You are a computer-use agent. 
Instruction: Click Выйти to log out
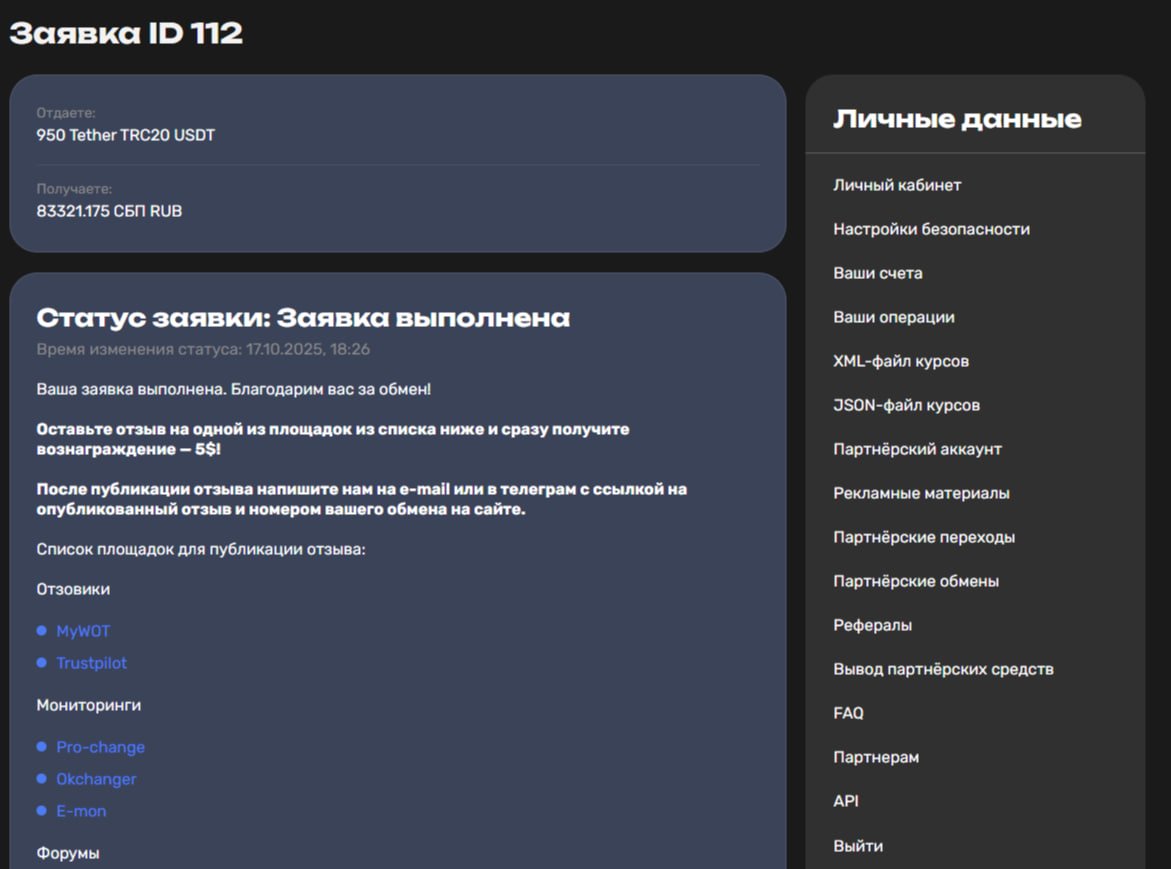coord(857,846)
